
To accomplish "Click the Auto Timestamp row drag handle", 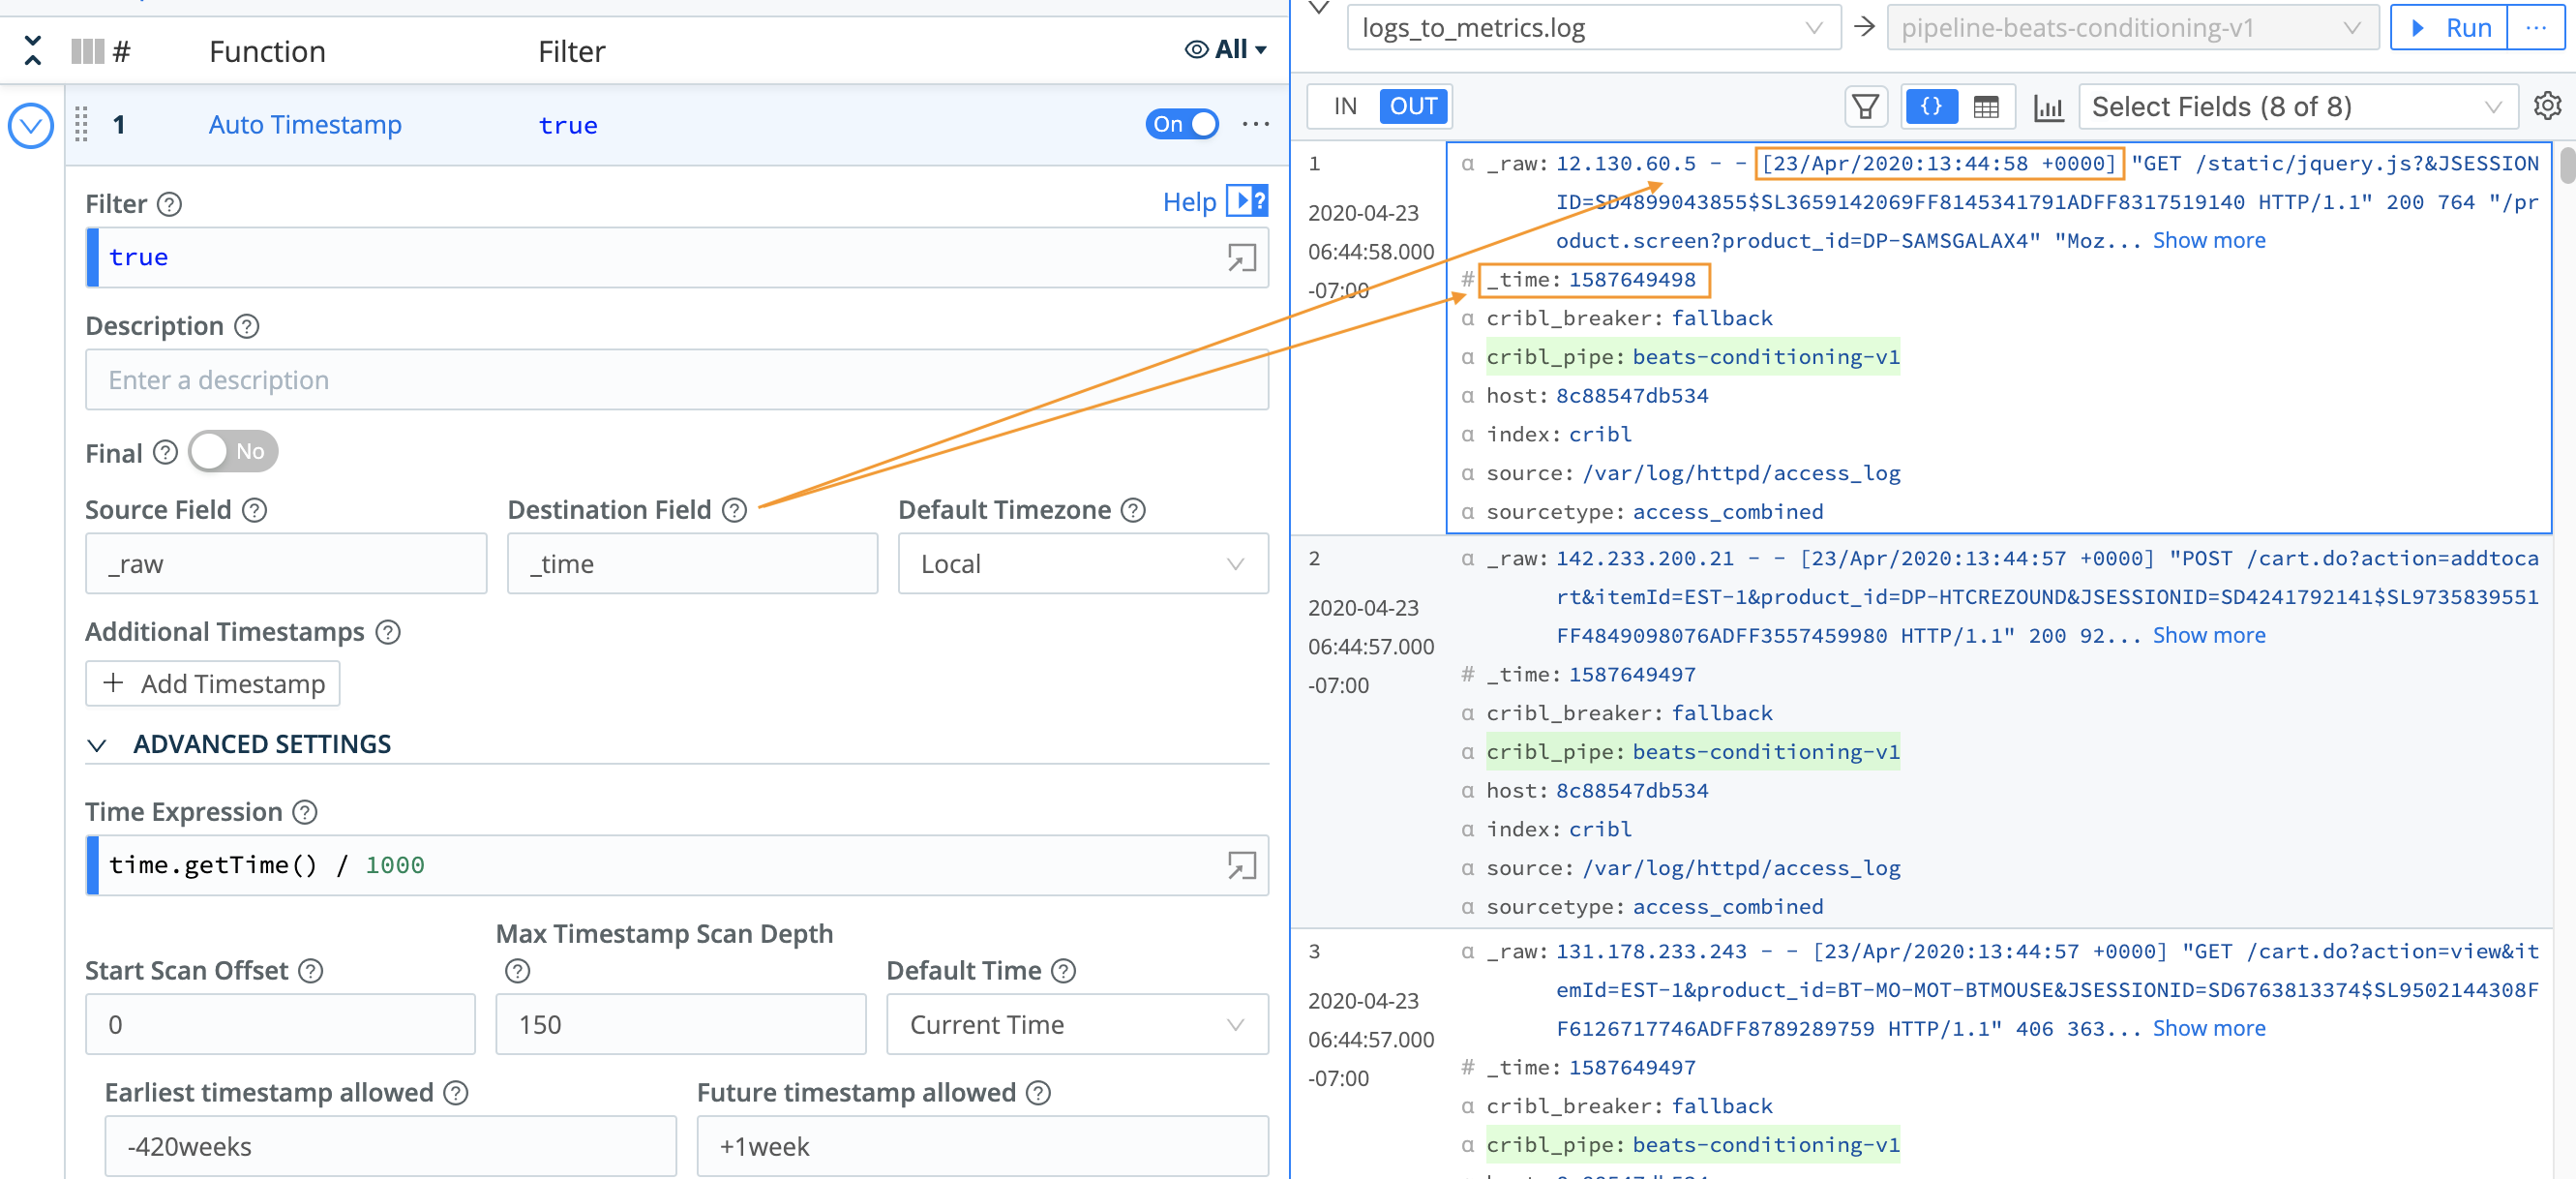I will pyautogui.click(x=82, y=125).
